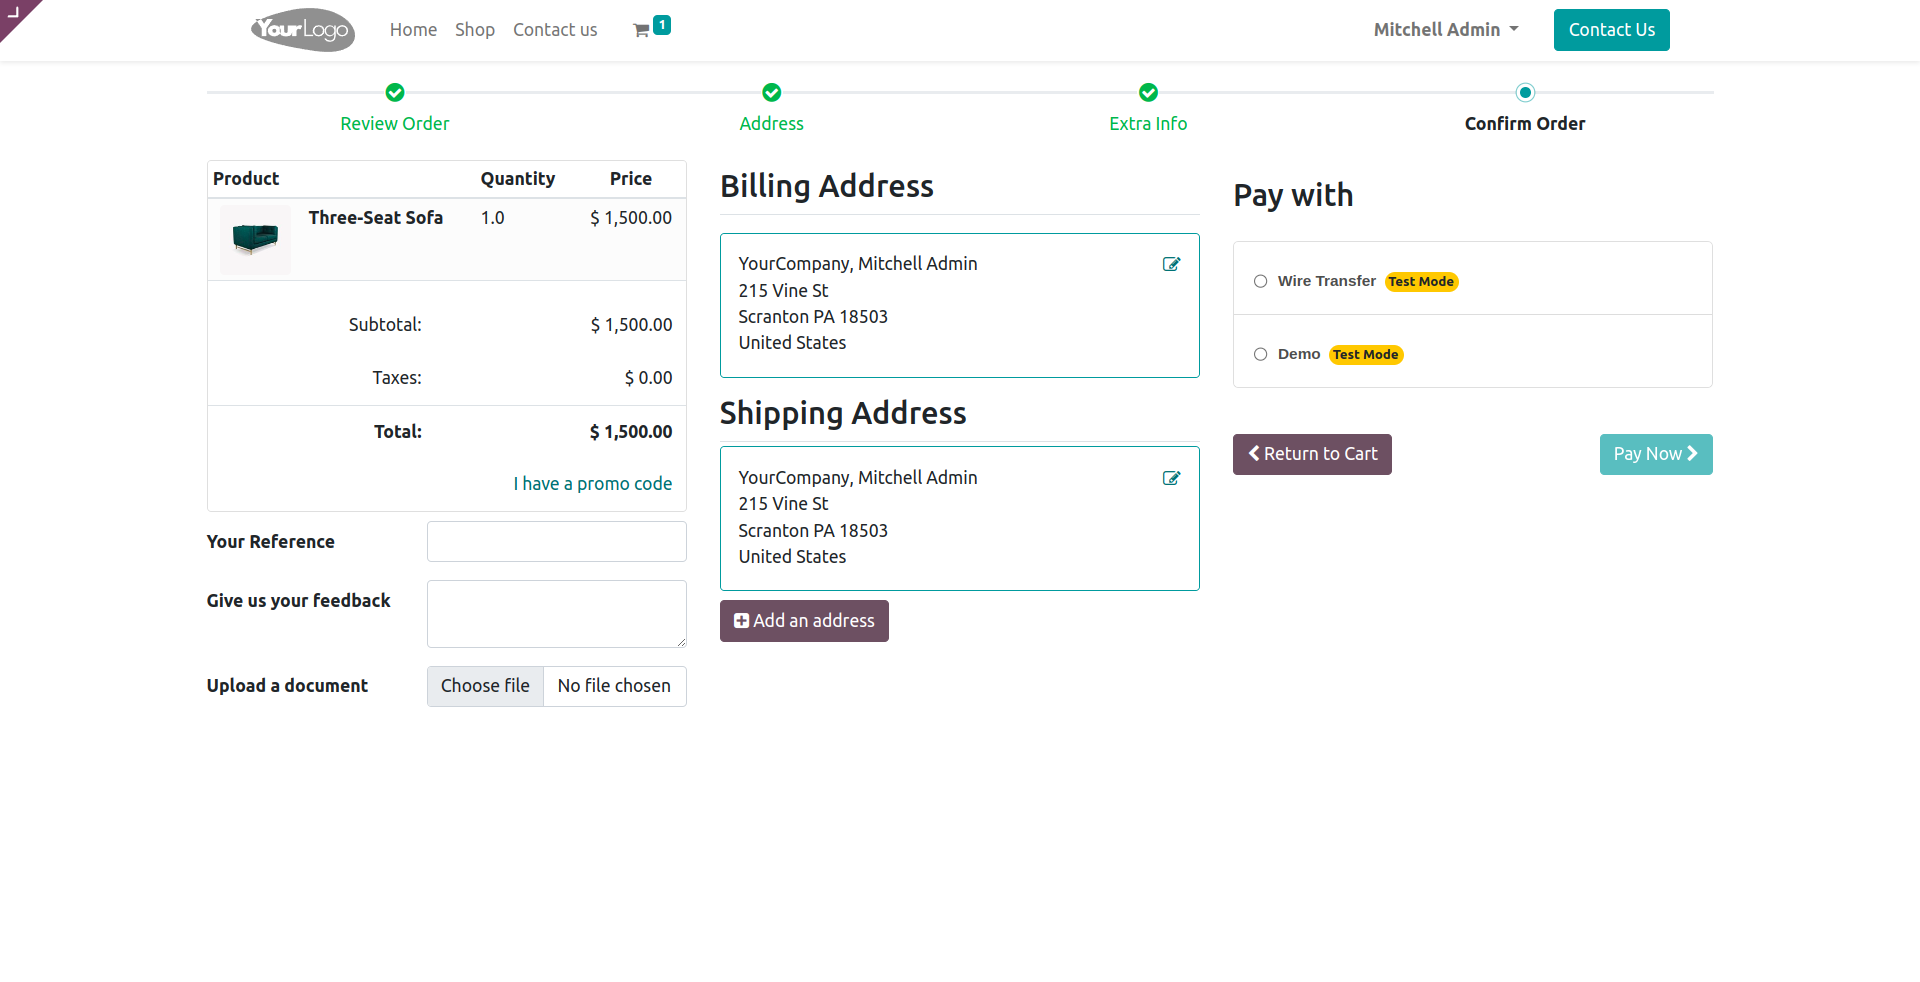The height and width of the screenshot is (982, 1920).
Task: Go to the Shop menu page
Action: (475, 30)
